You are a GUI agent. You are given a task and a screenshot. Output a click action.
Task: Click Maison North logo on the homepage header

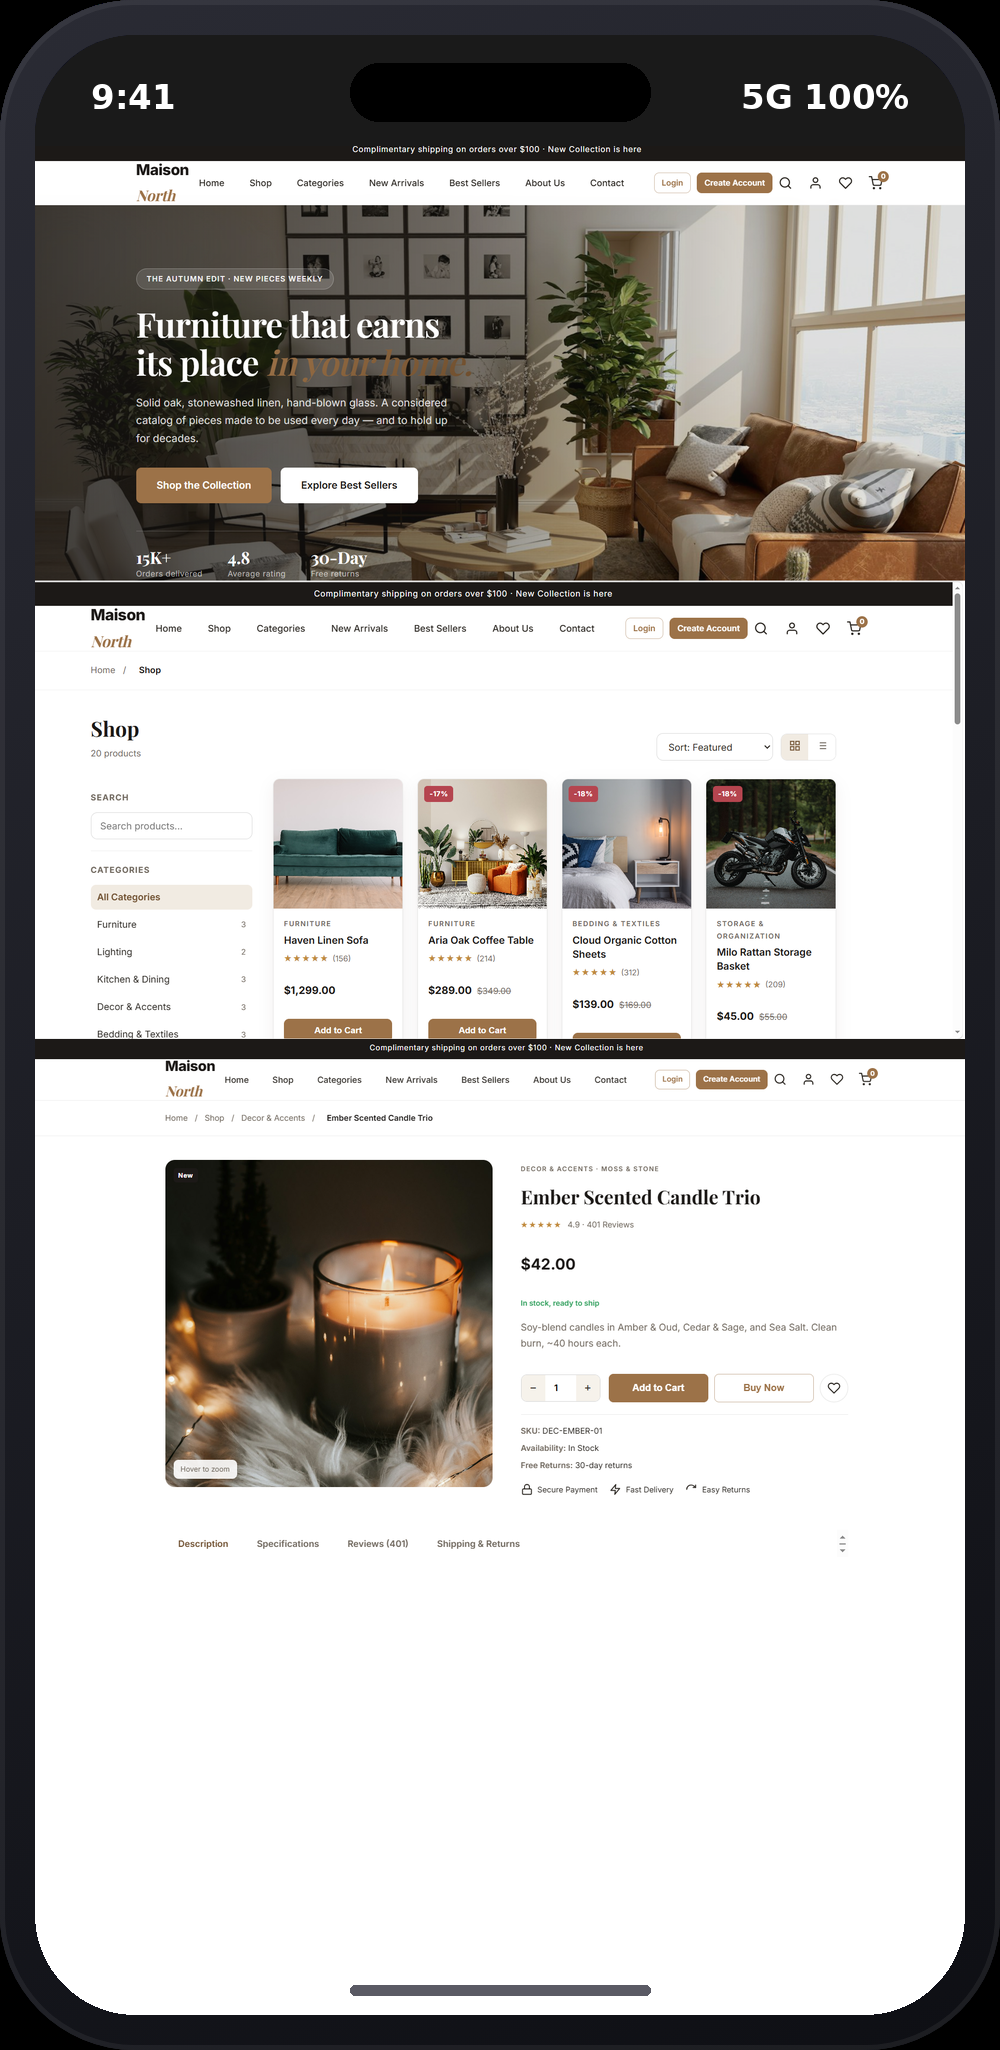coord(162,183)
